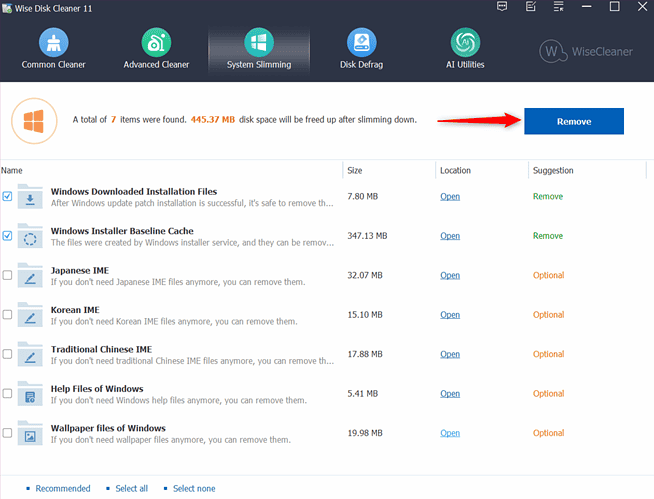Click the Select all link

coord(131,488)
